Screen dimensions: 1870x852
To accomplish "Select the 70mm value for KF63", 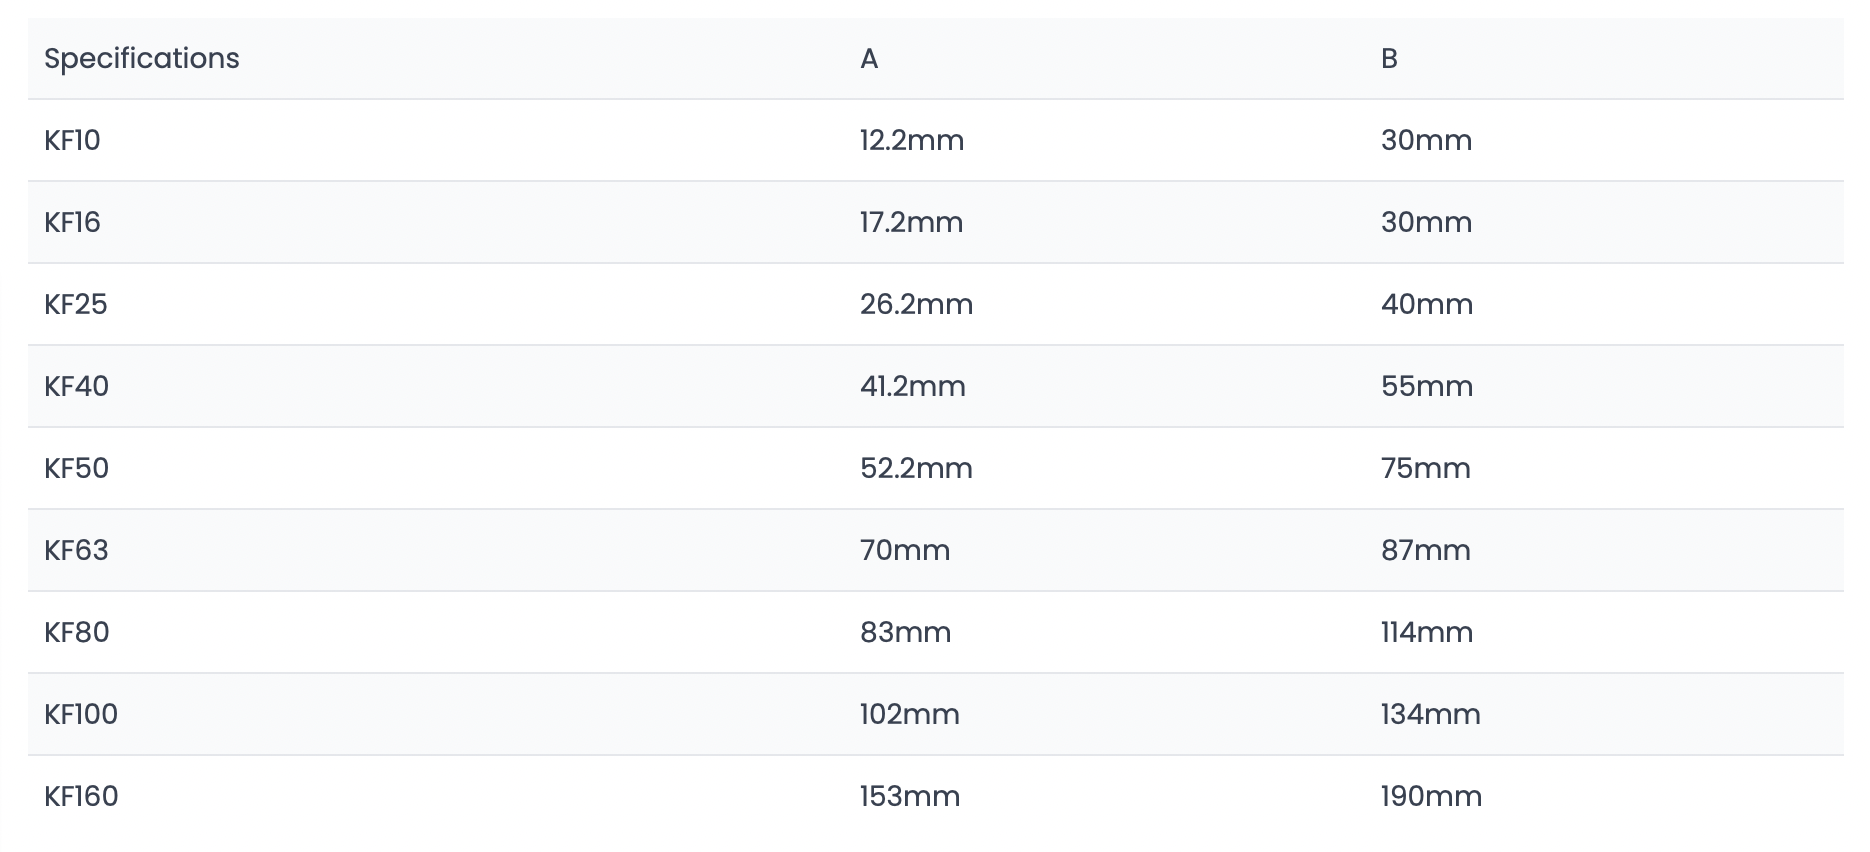I will [905, 550].
